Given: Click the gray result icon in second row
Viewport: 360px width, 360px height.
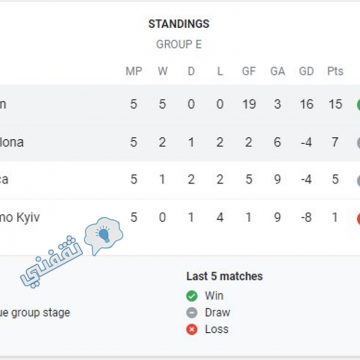Looking at the screenshot, I should 358,143.
